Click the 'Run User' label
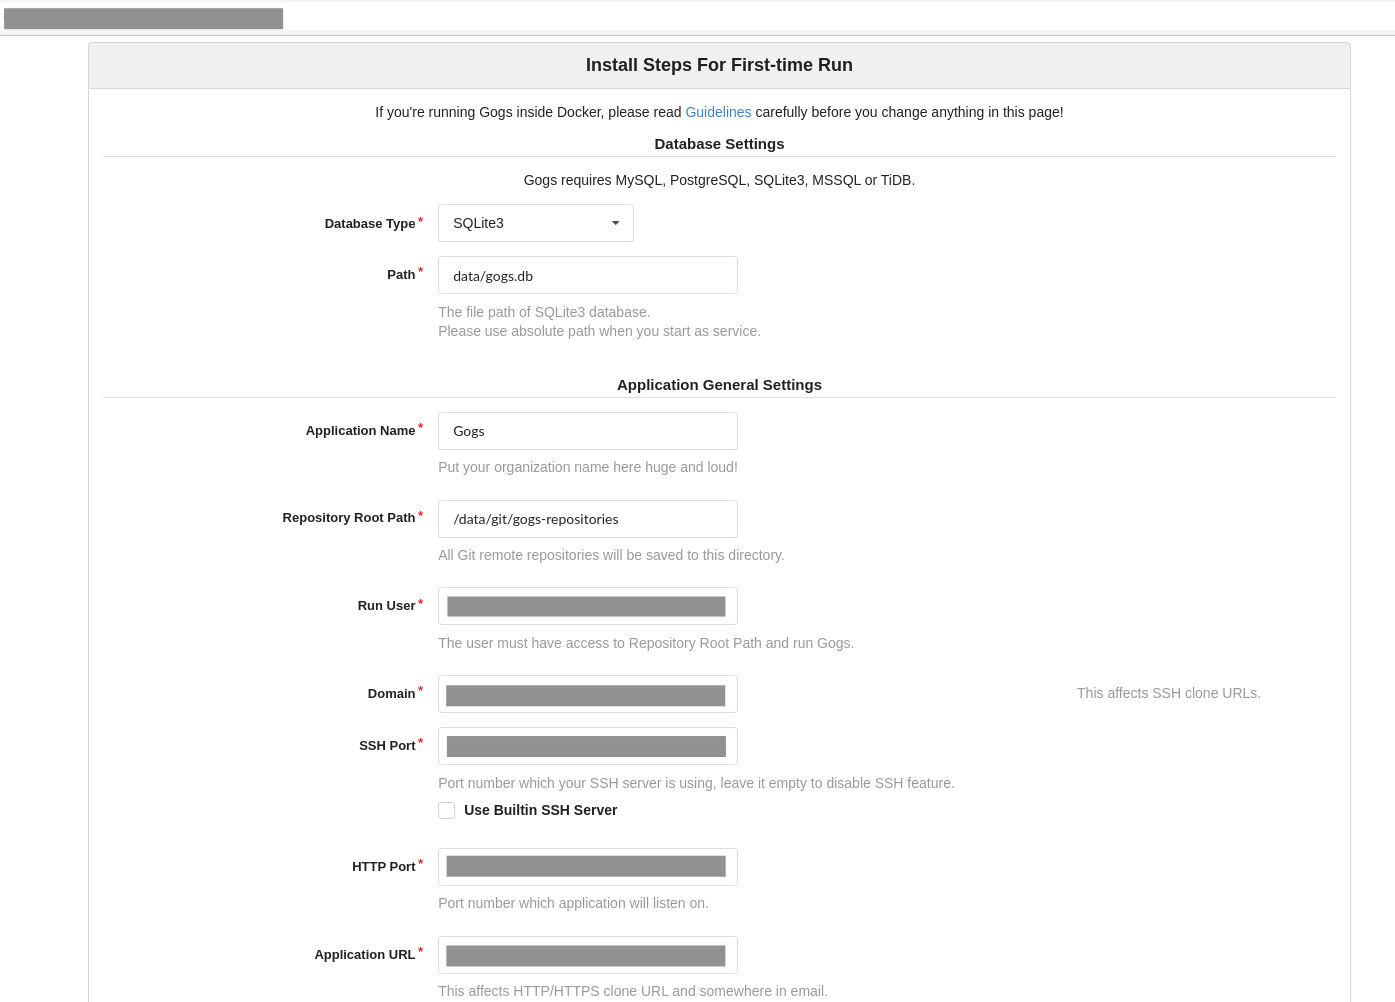 pyautogui.click(x=386, y=606)
